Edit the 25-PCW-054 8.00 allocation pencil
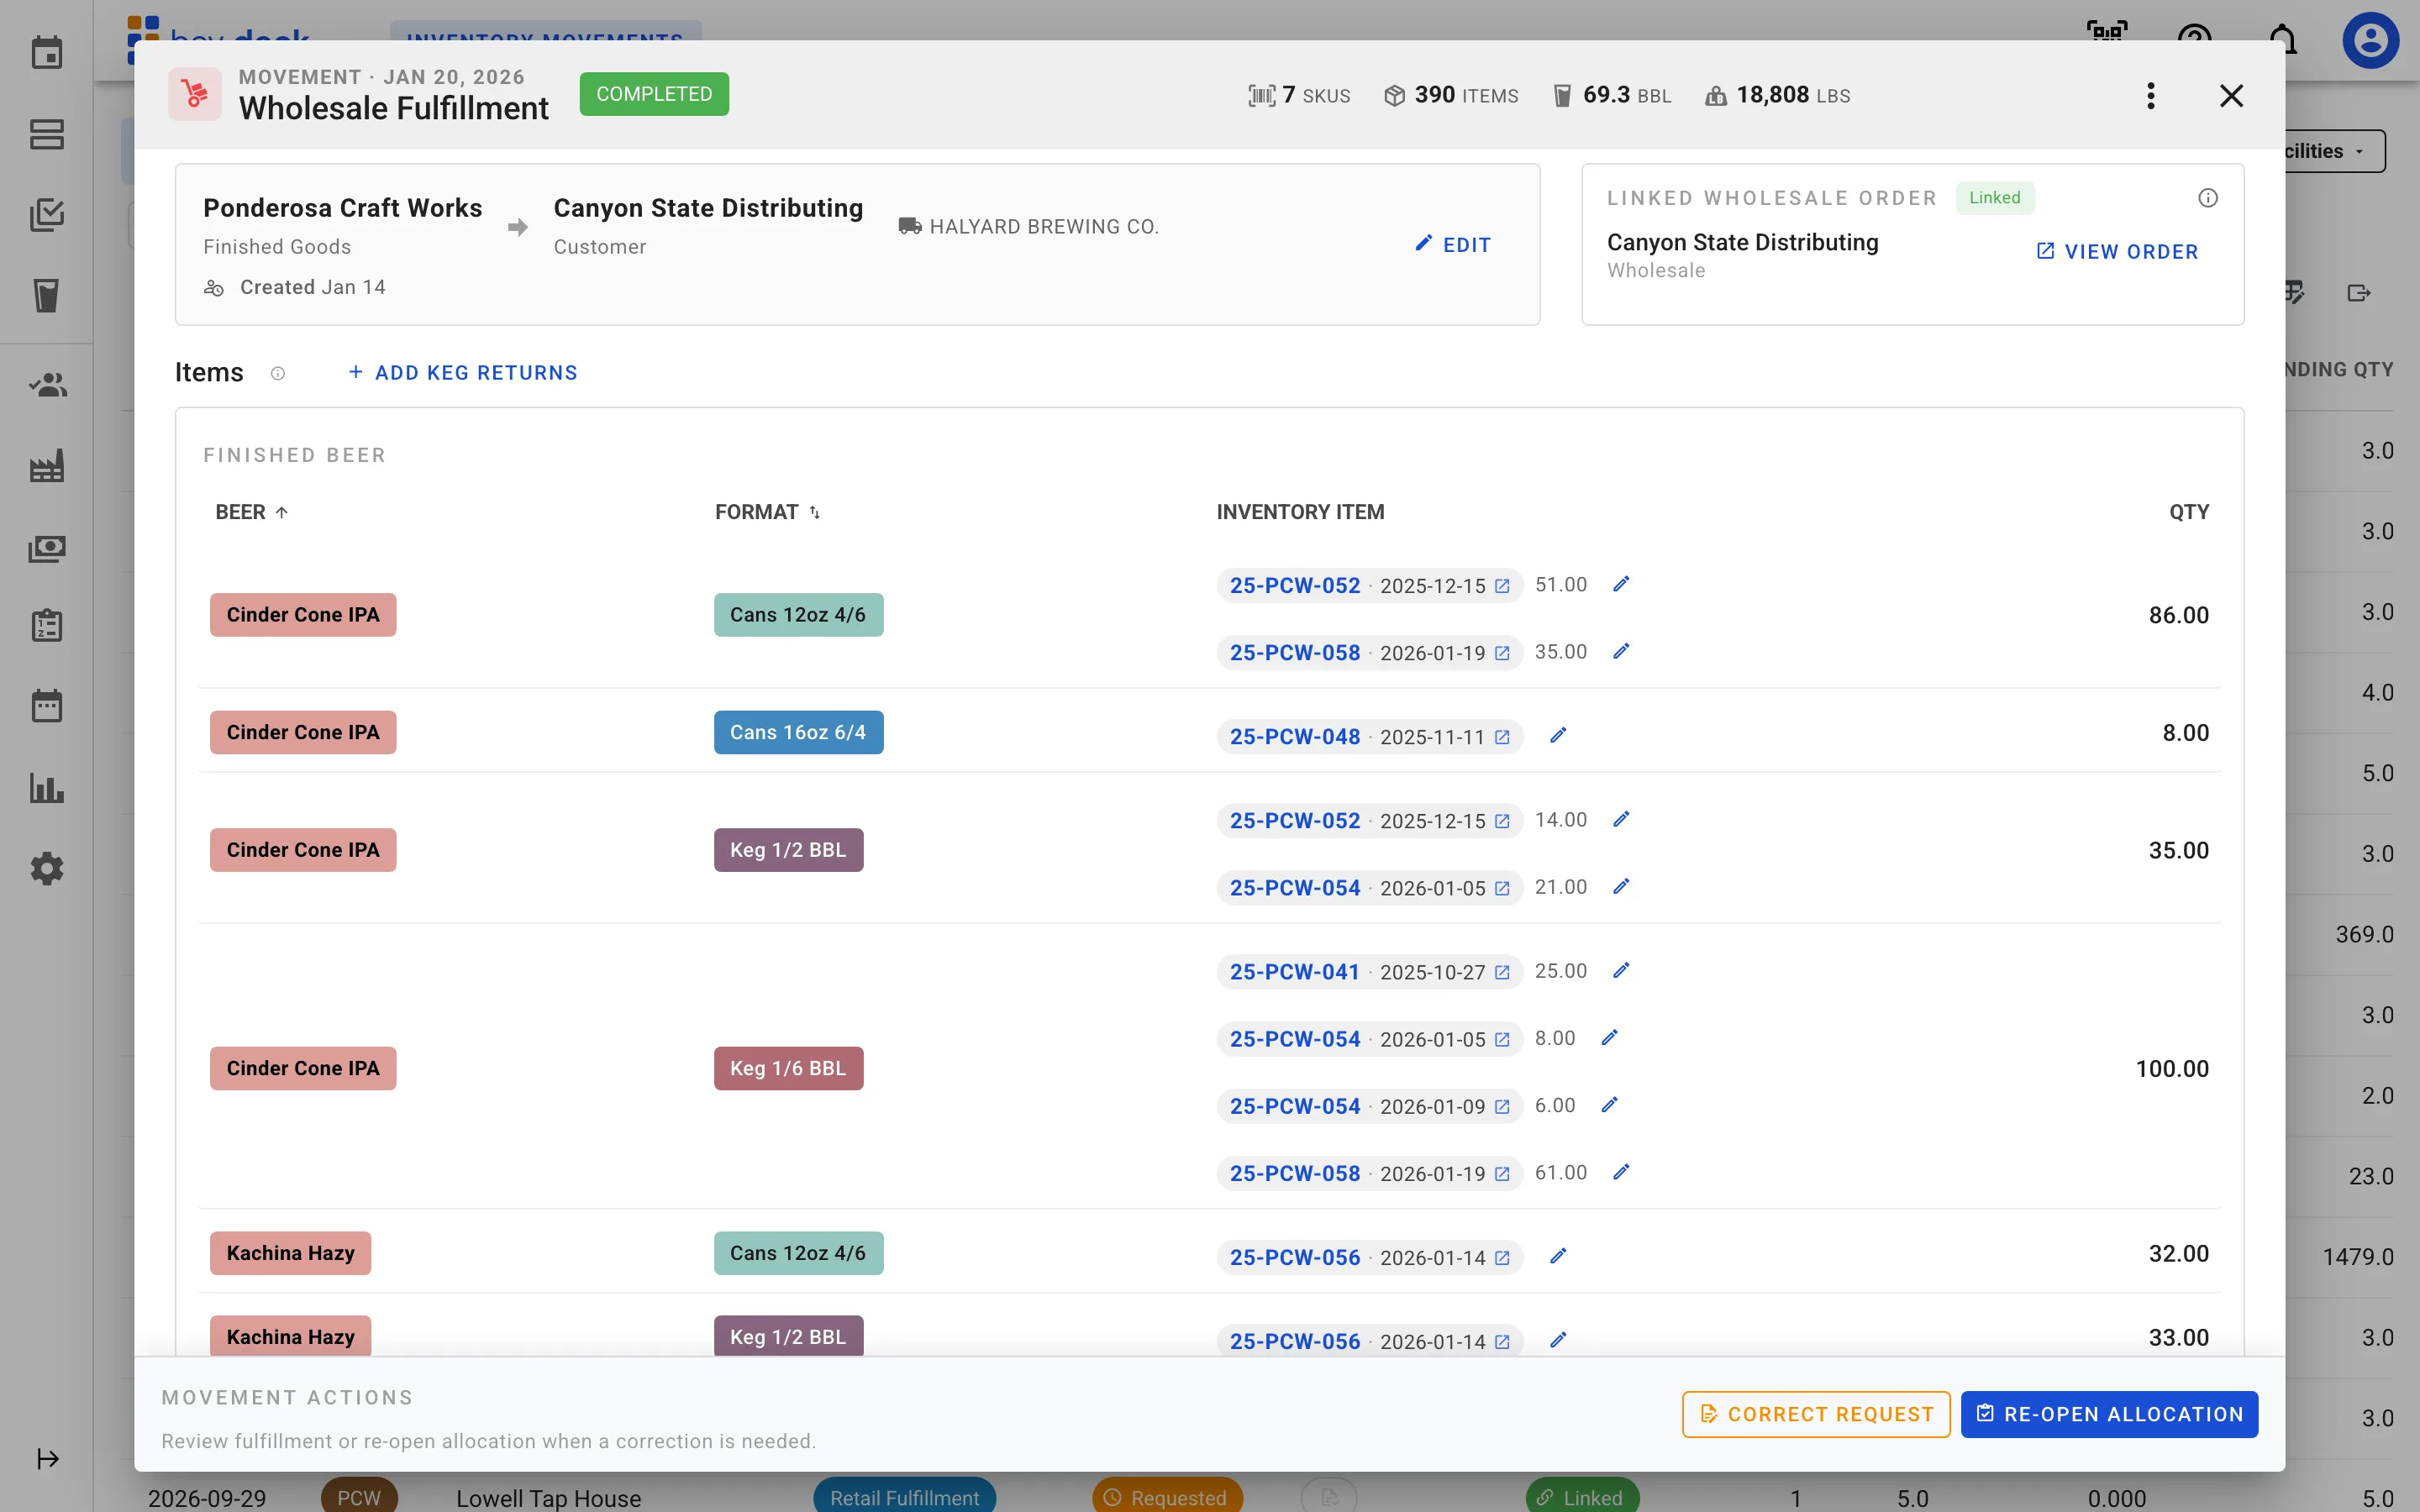This screenshot has height=1512, width=2420. [1609, 1038]
